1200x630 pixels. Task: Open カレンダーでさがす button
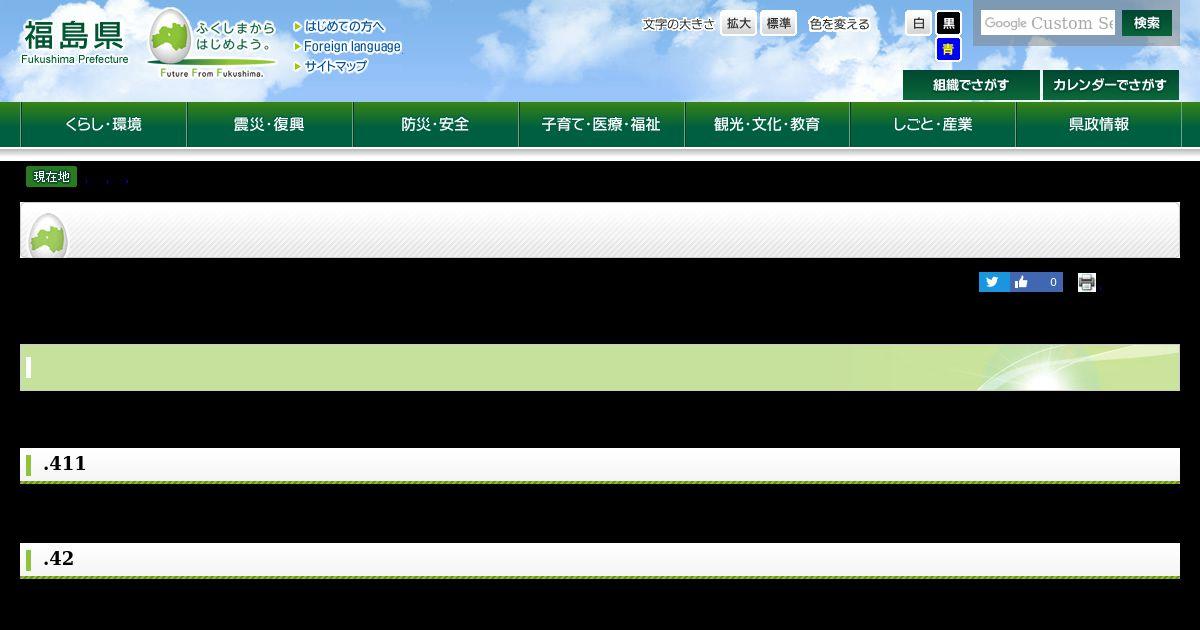[x=1110, y=85]
